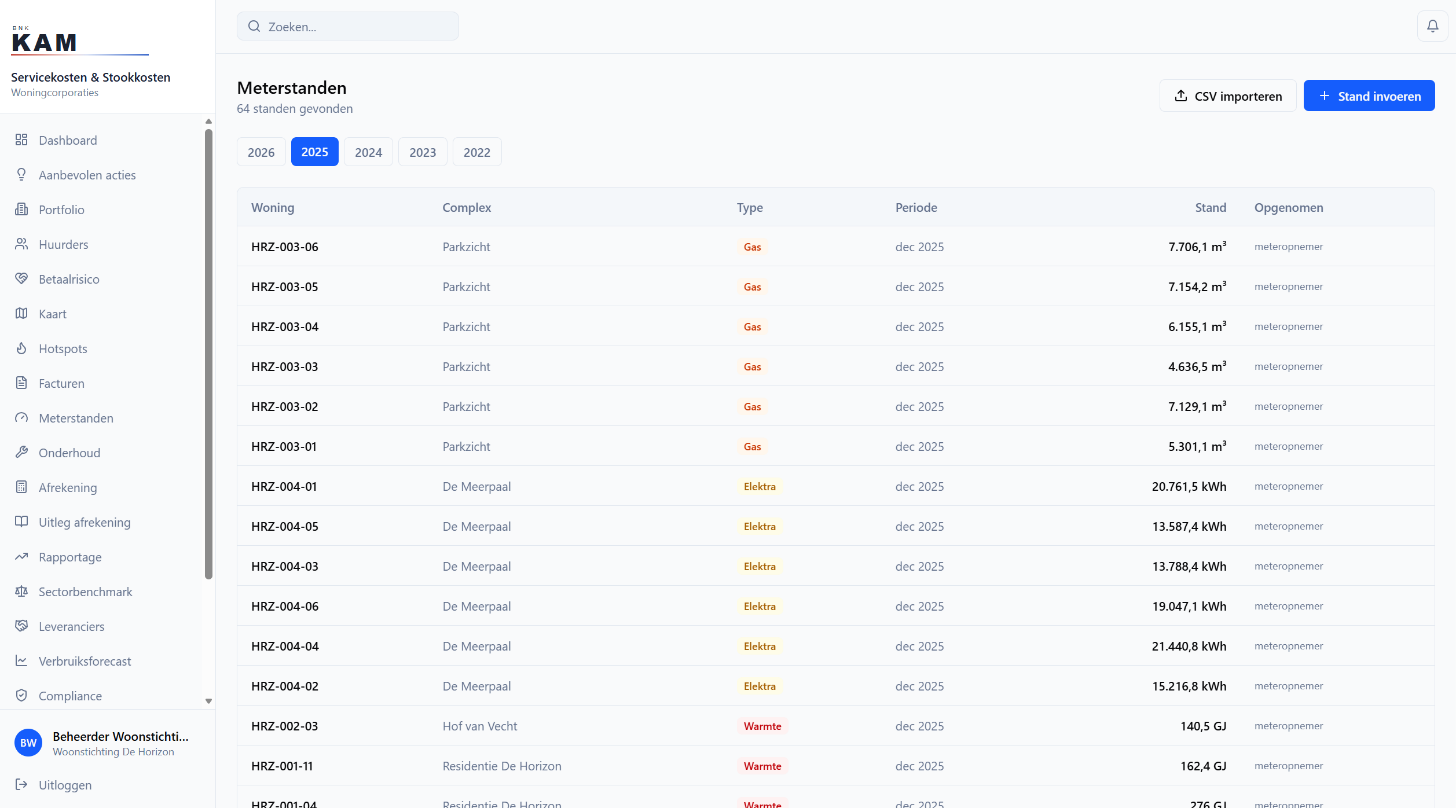Click the gauge icon beside Meterstanden
Viewport: 1456px width, 808px height.
[x=21, y=418]
